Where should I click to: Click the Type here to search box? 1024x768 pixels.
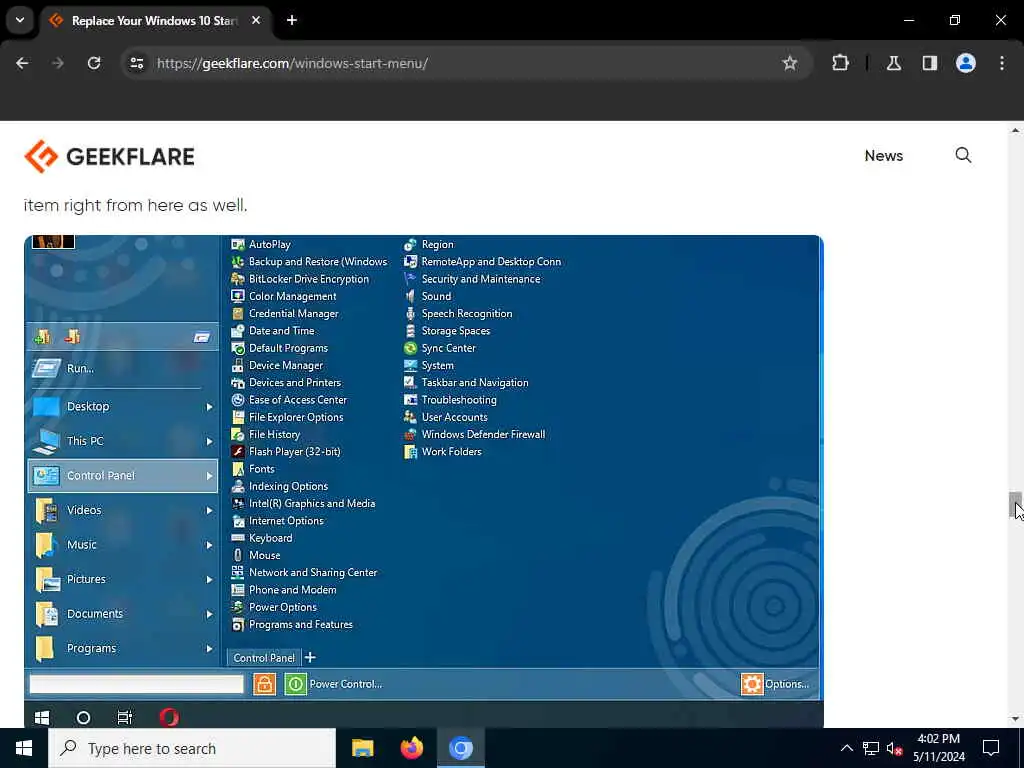click(192, 748)
